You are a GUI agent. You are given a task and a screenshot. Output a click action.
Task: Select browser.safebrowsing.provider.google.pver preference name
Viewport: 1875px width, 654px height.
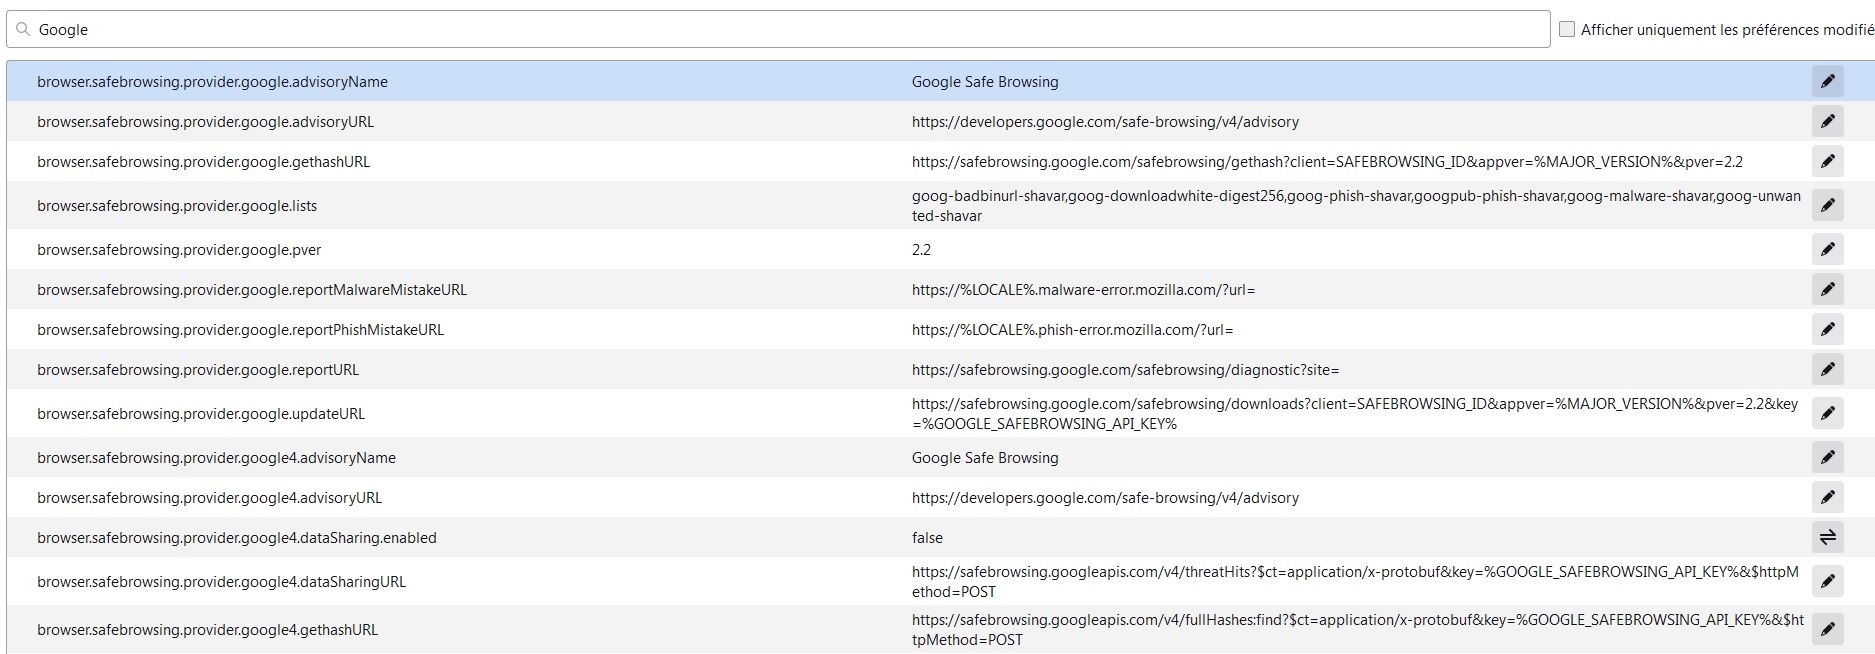(179, 250)
